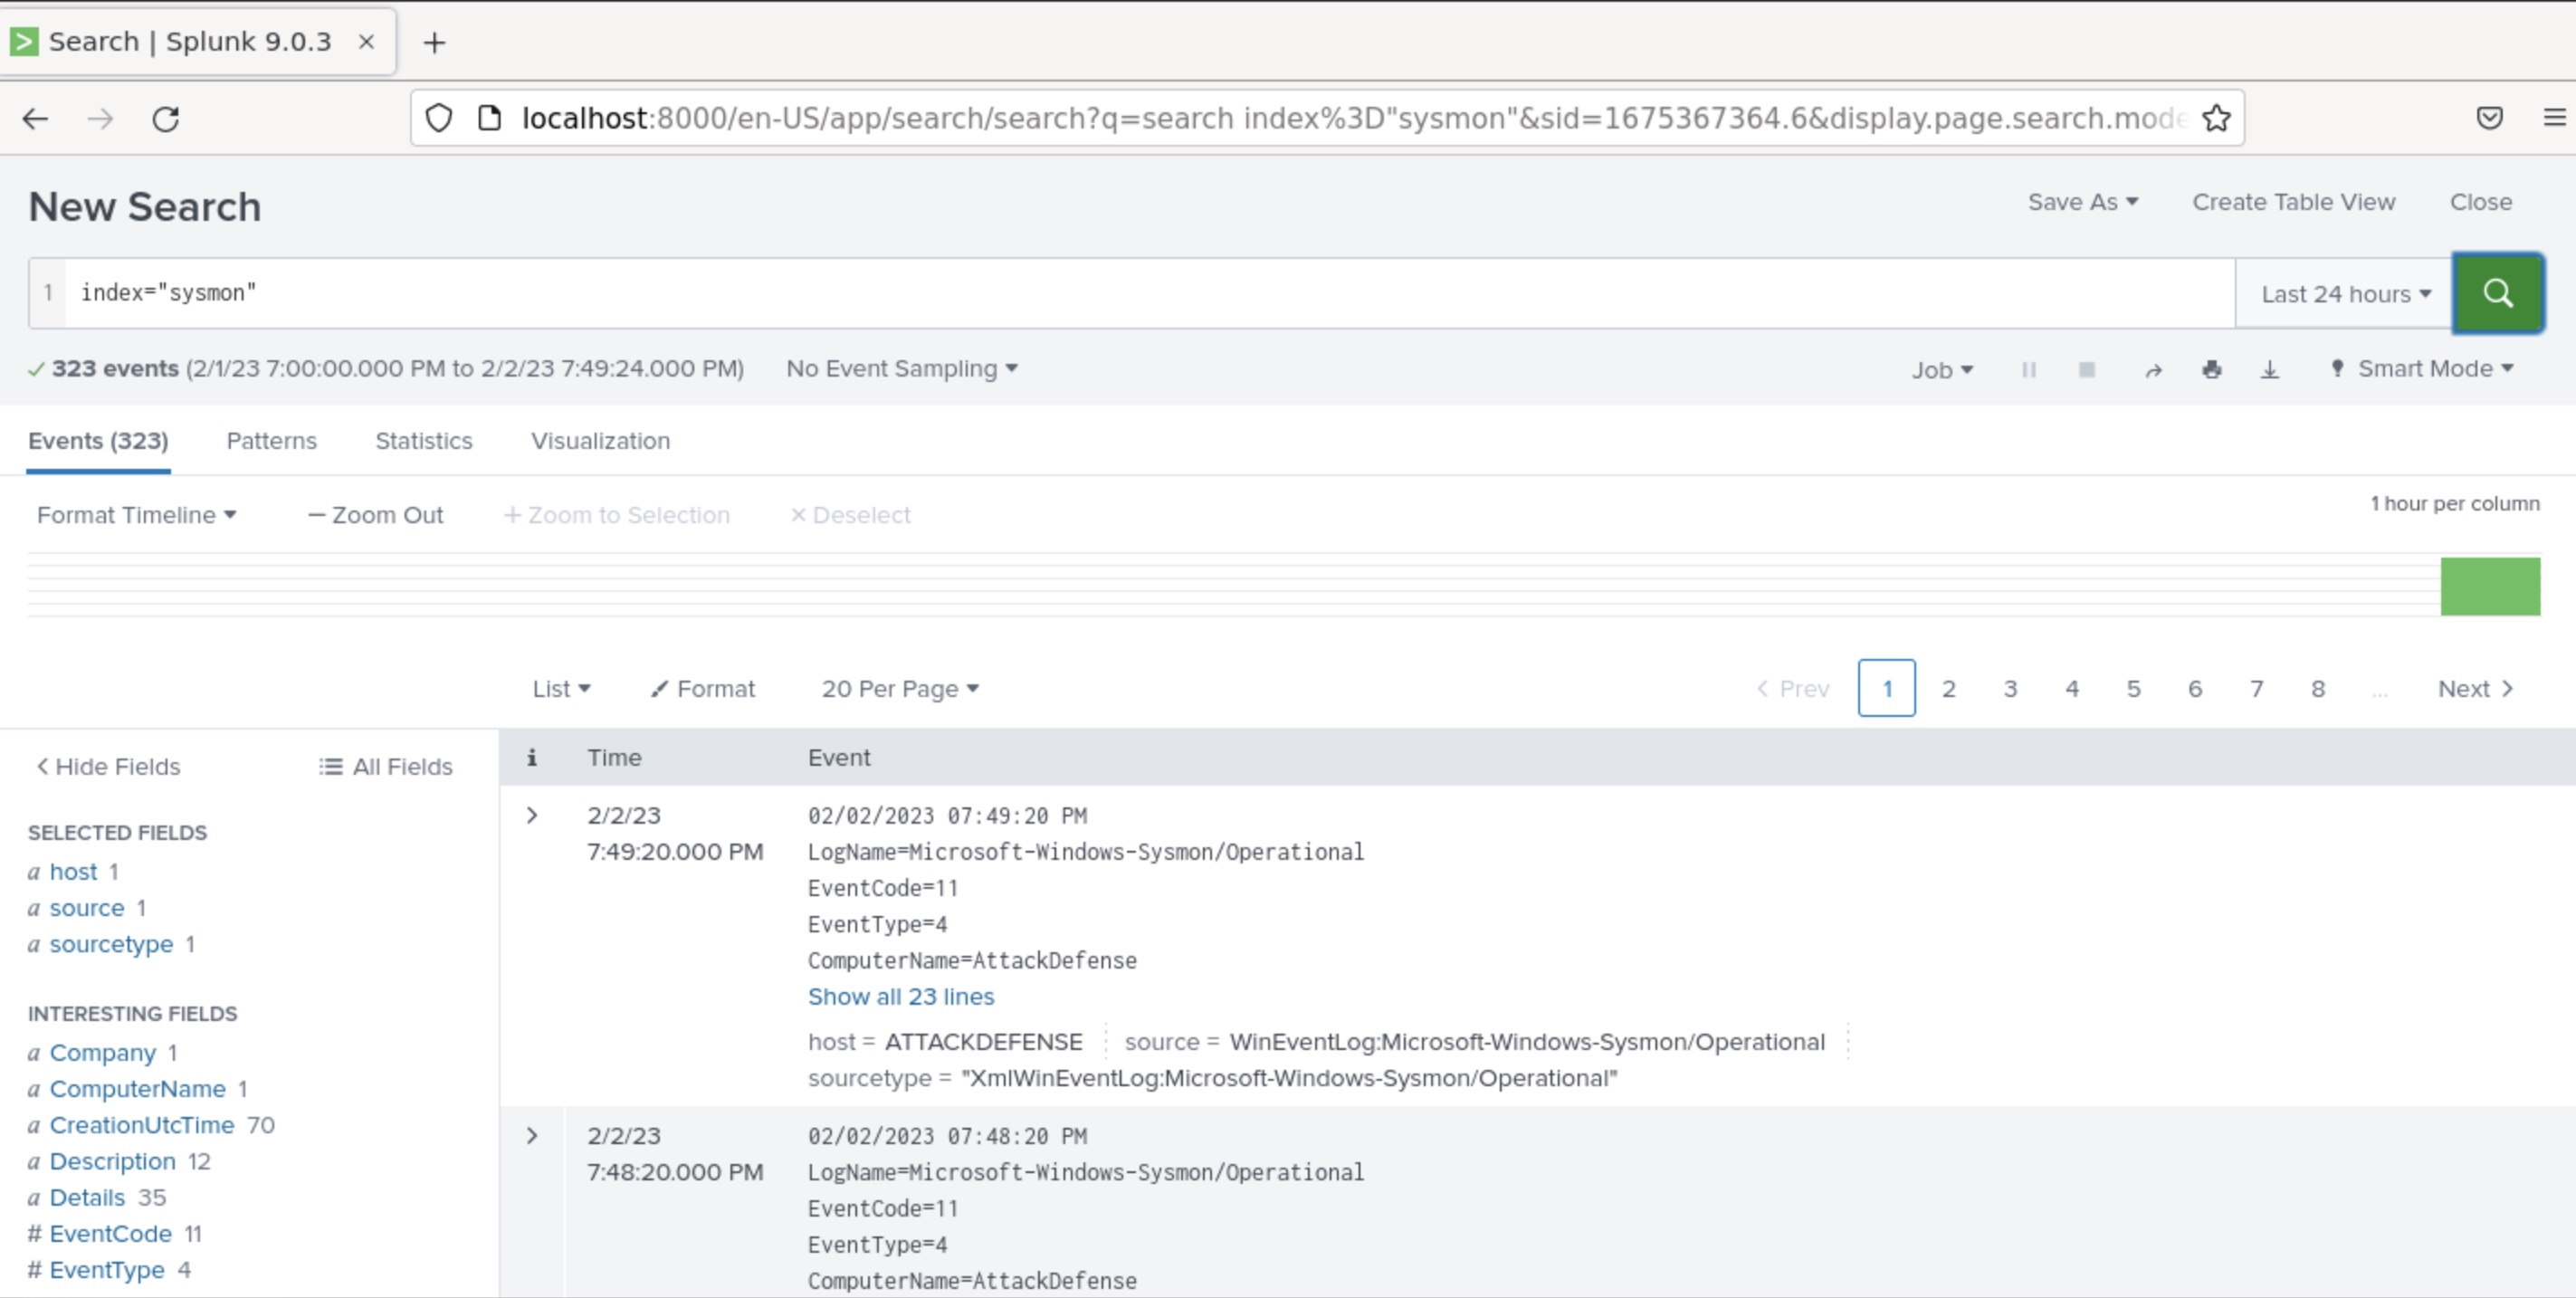Close the Splunk browser tab
Viewport: 2576px width, 1298px height.
(x=366, y=42)
